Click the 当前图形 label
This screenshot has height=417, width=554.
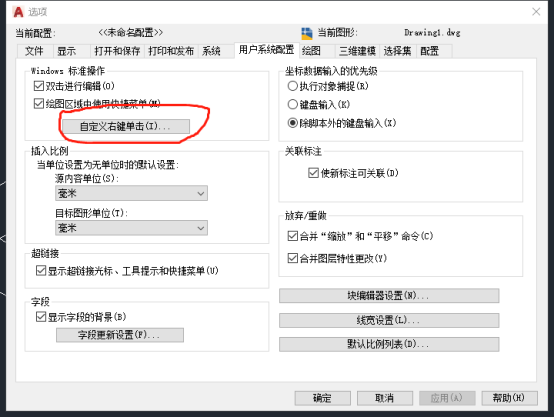point(337,33)
